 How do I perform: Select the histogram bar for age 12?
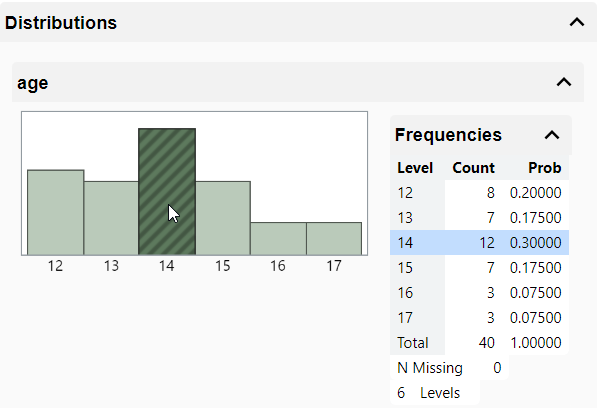56,212
